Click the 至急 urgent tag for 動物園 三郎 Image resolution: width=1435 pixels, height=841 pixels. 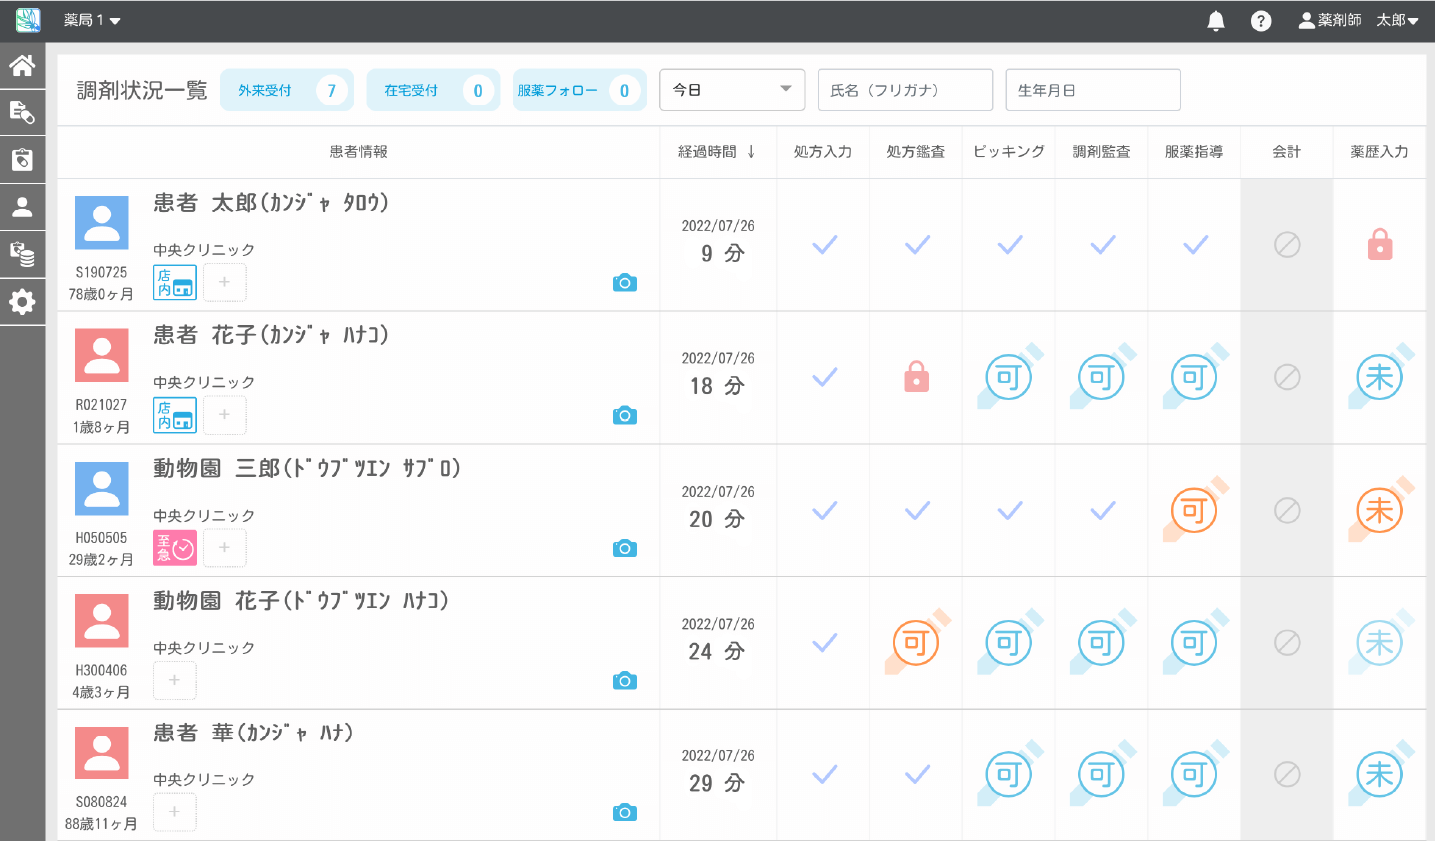175,548
